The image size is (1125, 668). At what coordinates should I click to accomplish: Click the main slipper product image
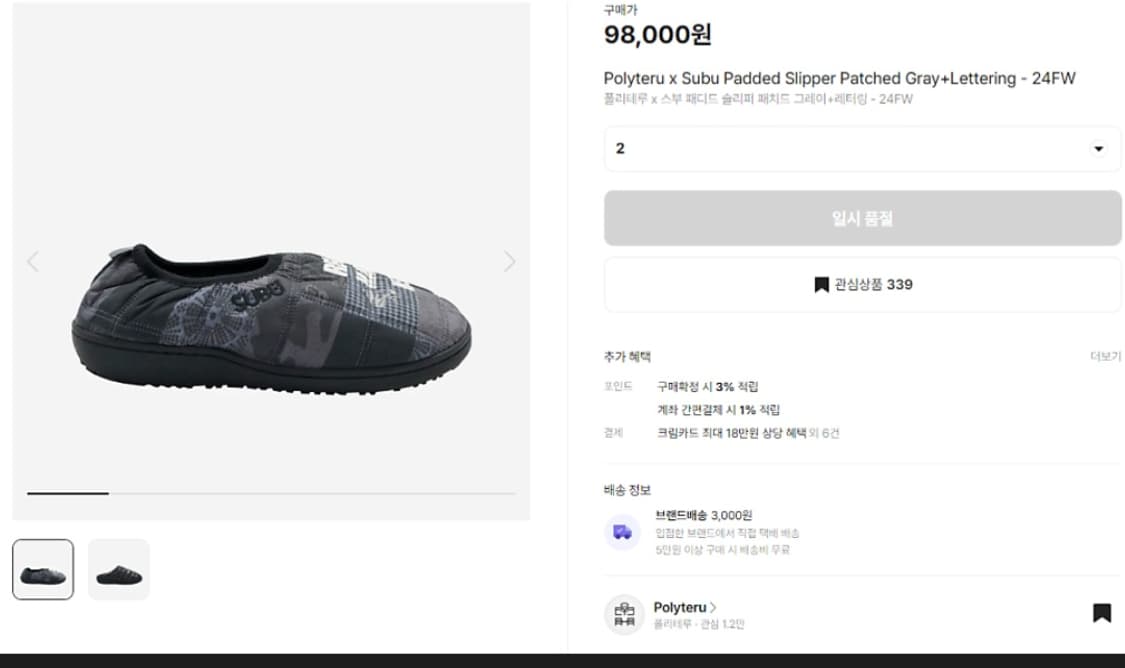(271, 310)
